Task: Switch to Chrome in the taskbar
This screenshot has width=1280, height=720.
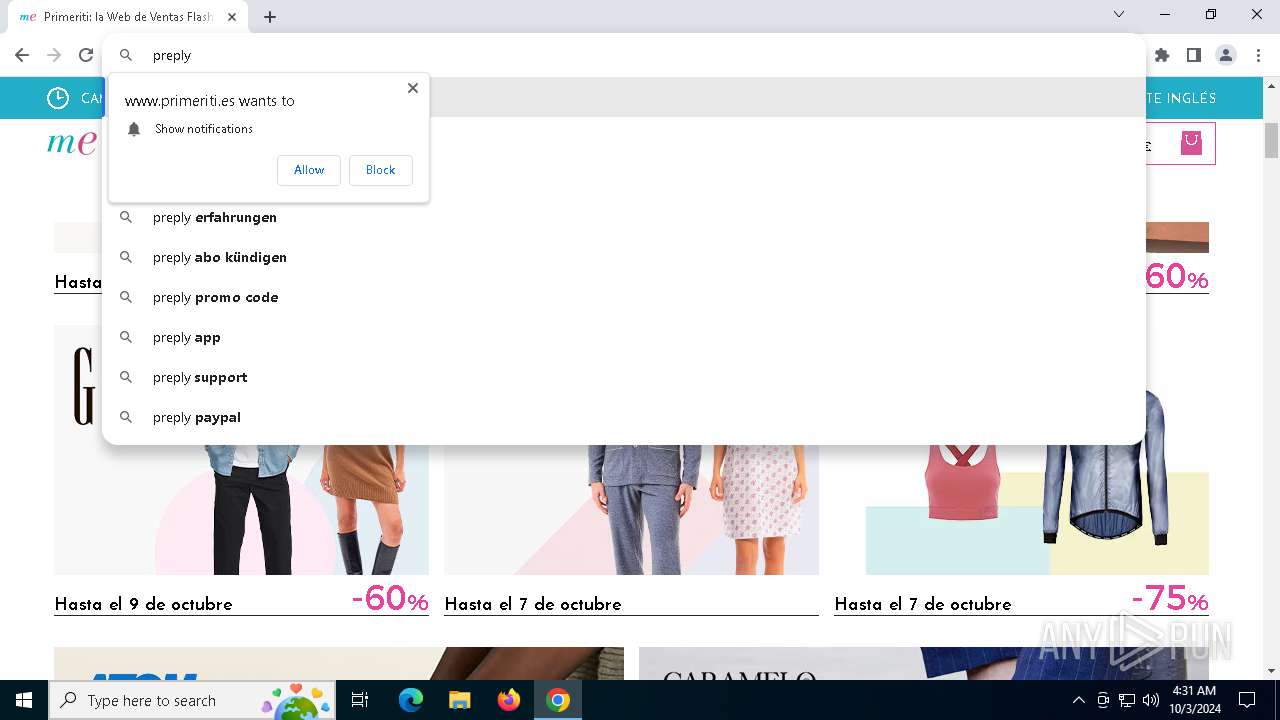Action: [558, 700]
